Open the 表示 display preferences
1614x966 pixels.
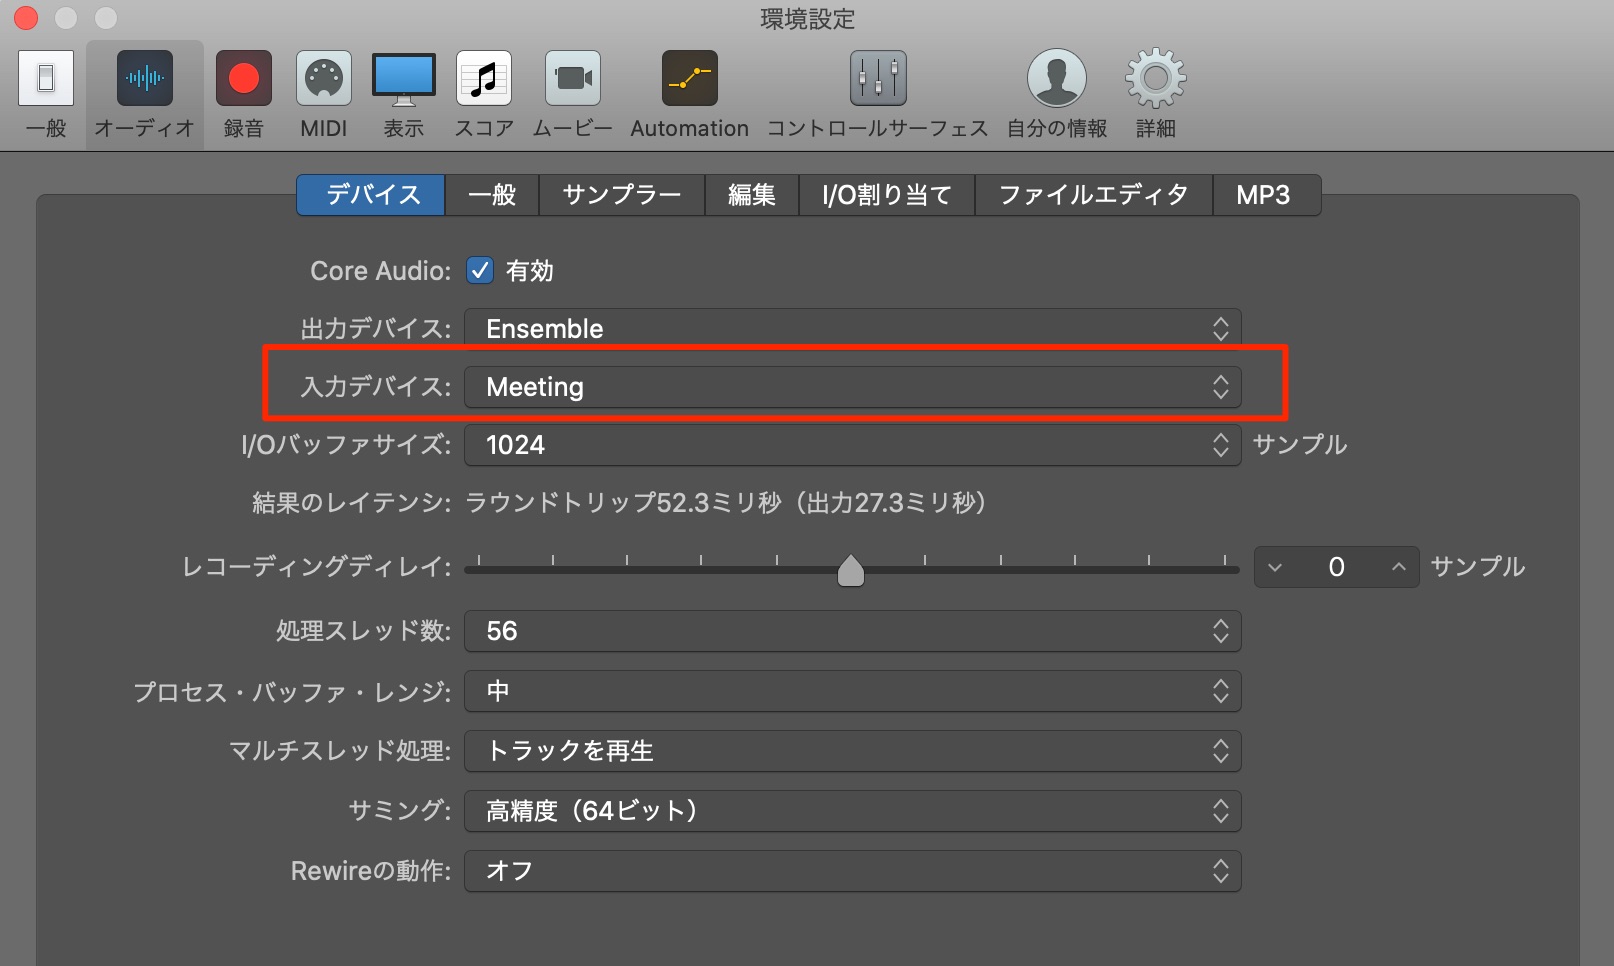point(404,95)
